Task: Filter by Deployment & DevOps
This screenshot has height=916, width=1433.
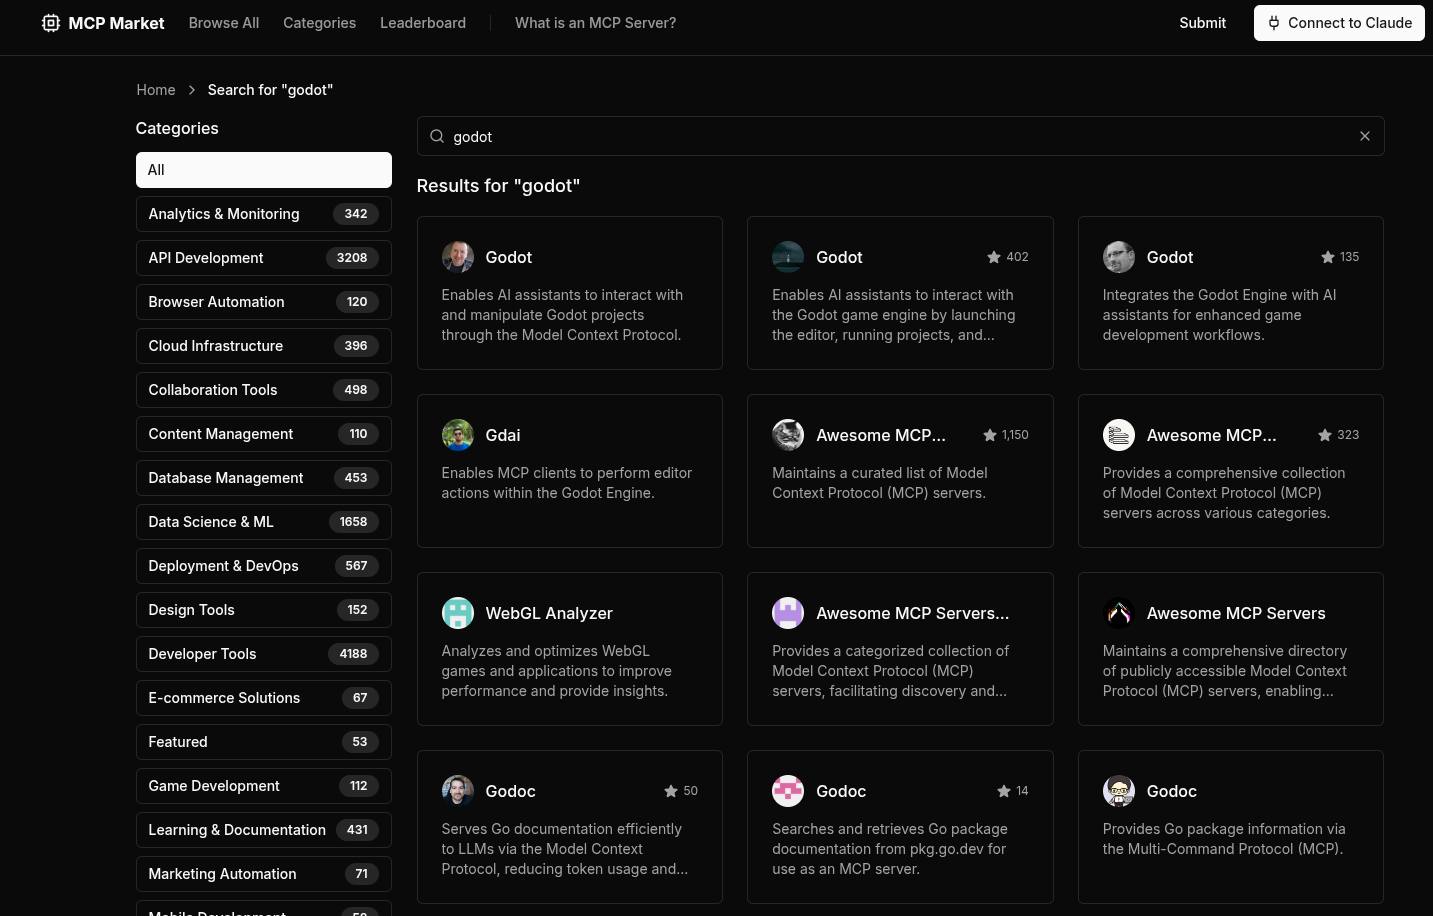Action: pyautogui.click(x=264, y=566)
